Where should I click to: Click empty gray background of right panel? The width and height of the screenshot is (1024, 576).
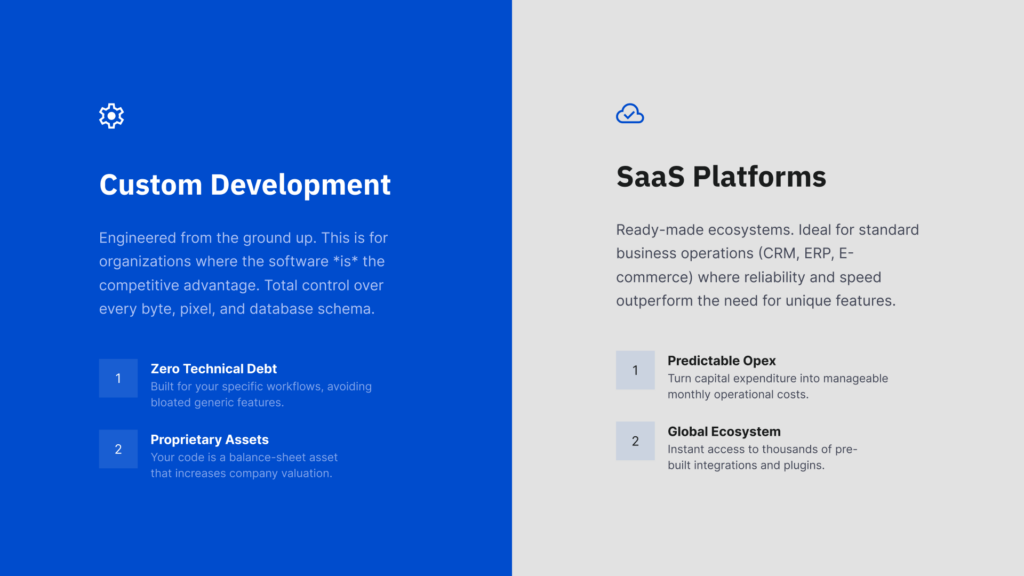(800, 530)
